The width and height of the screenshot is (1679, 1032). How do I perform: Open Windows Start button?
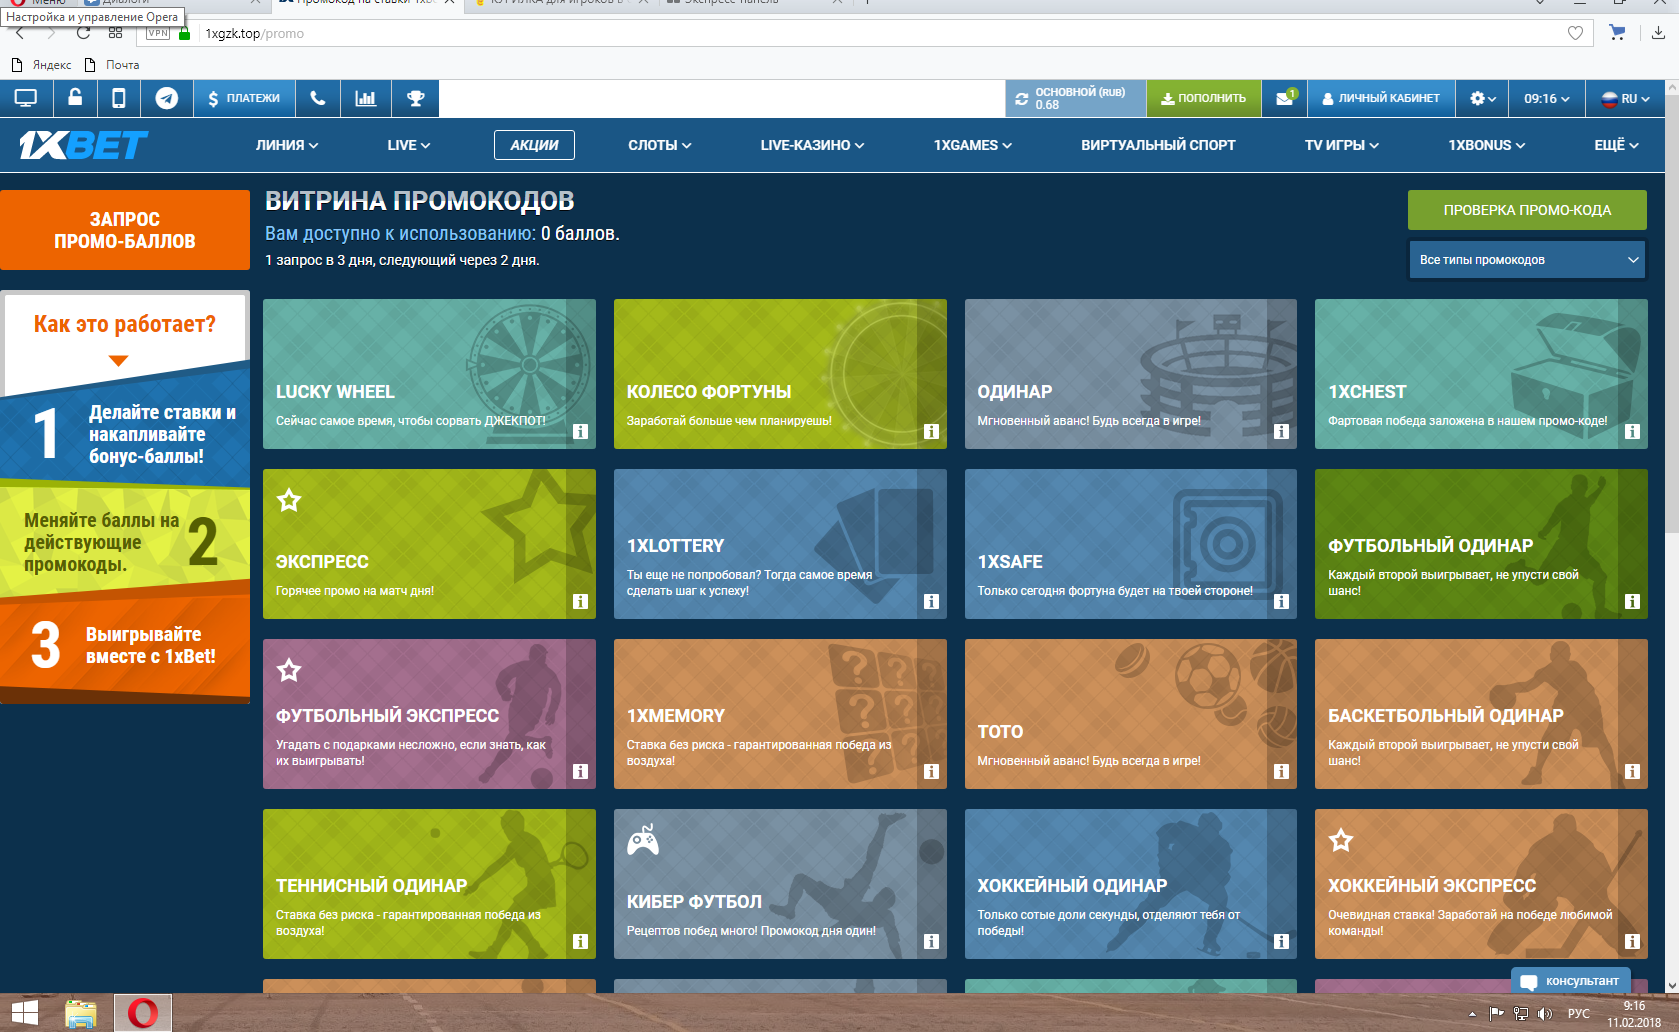click(x=24, y=1013)
